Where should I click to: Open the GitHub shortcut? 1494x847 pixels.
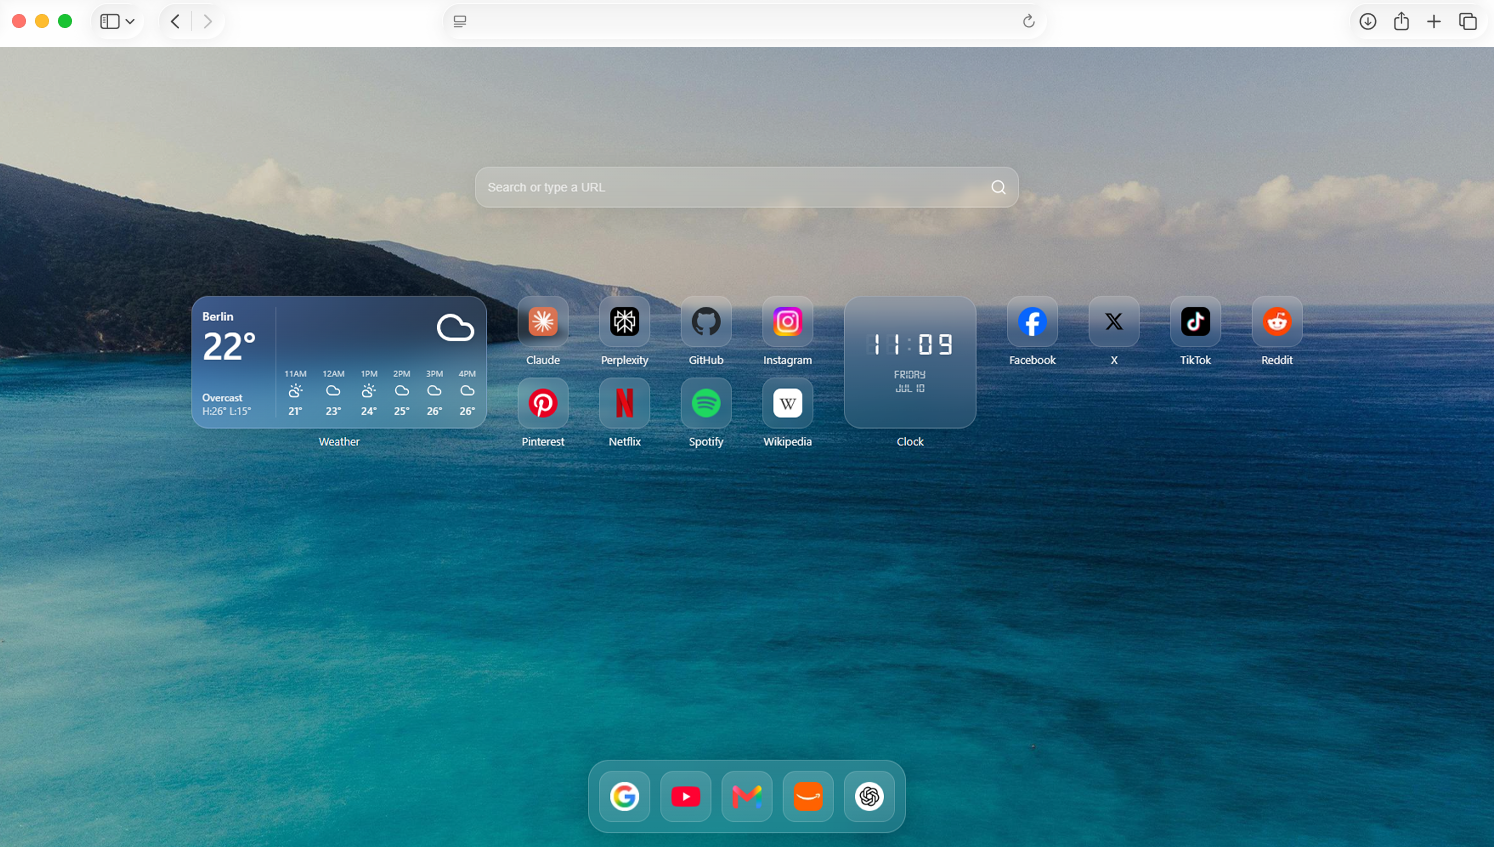click(x=706, y=322)
